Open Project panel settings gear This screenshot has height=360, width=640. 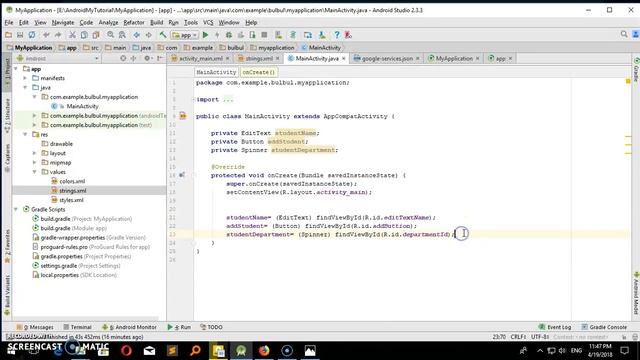pyautogui.click(x=147, y=58)
